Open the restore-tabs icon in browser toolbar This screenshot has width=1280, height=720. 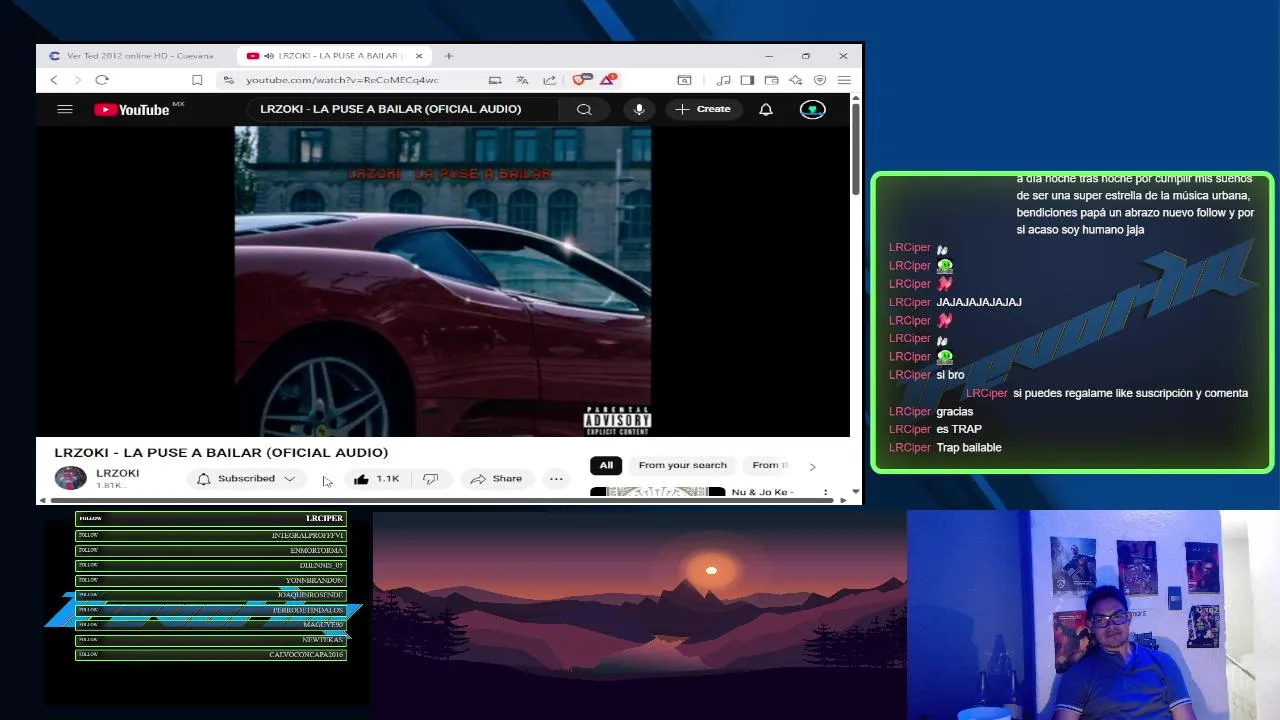[684, 80]
